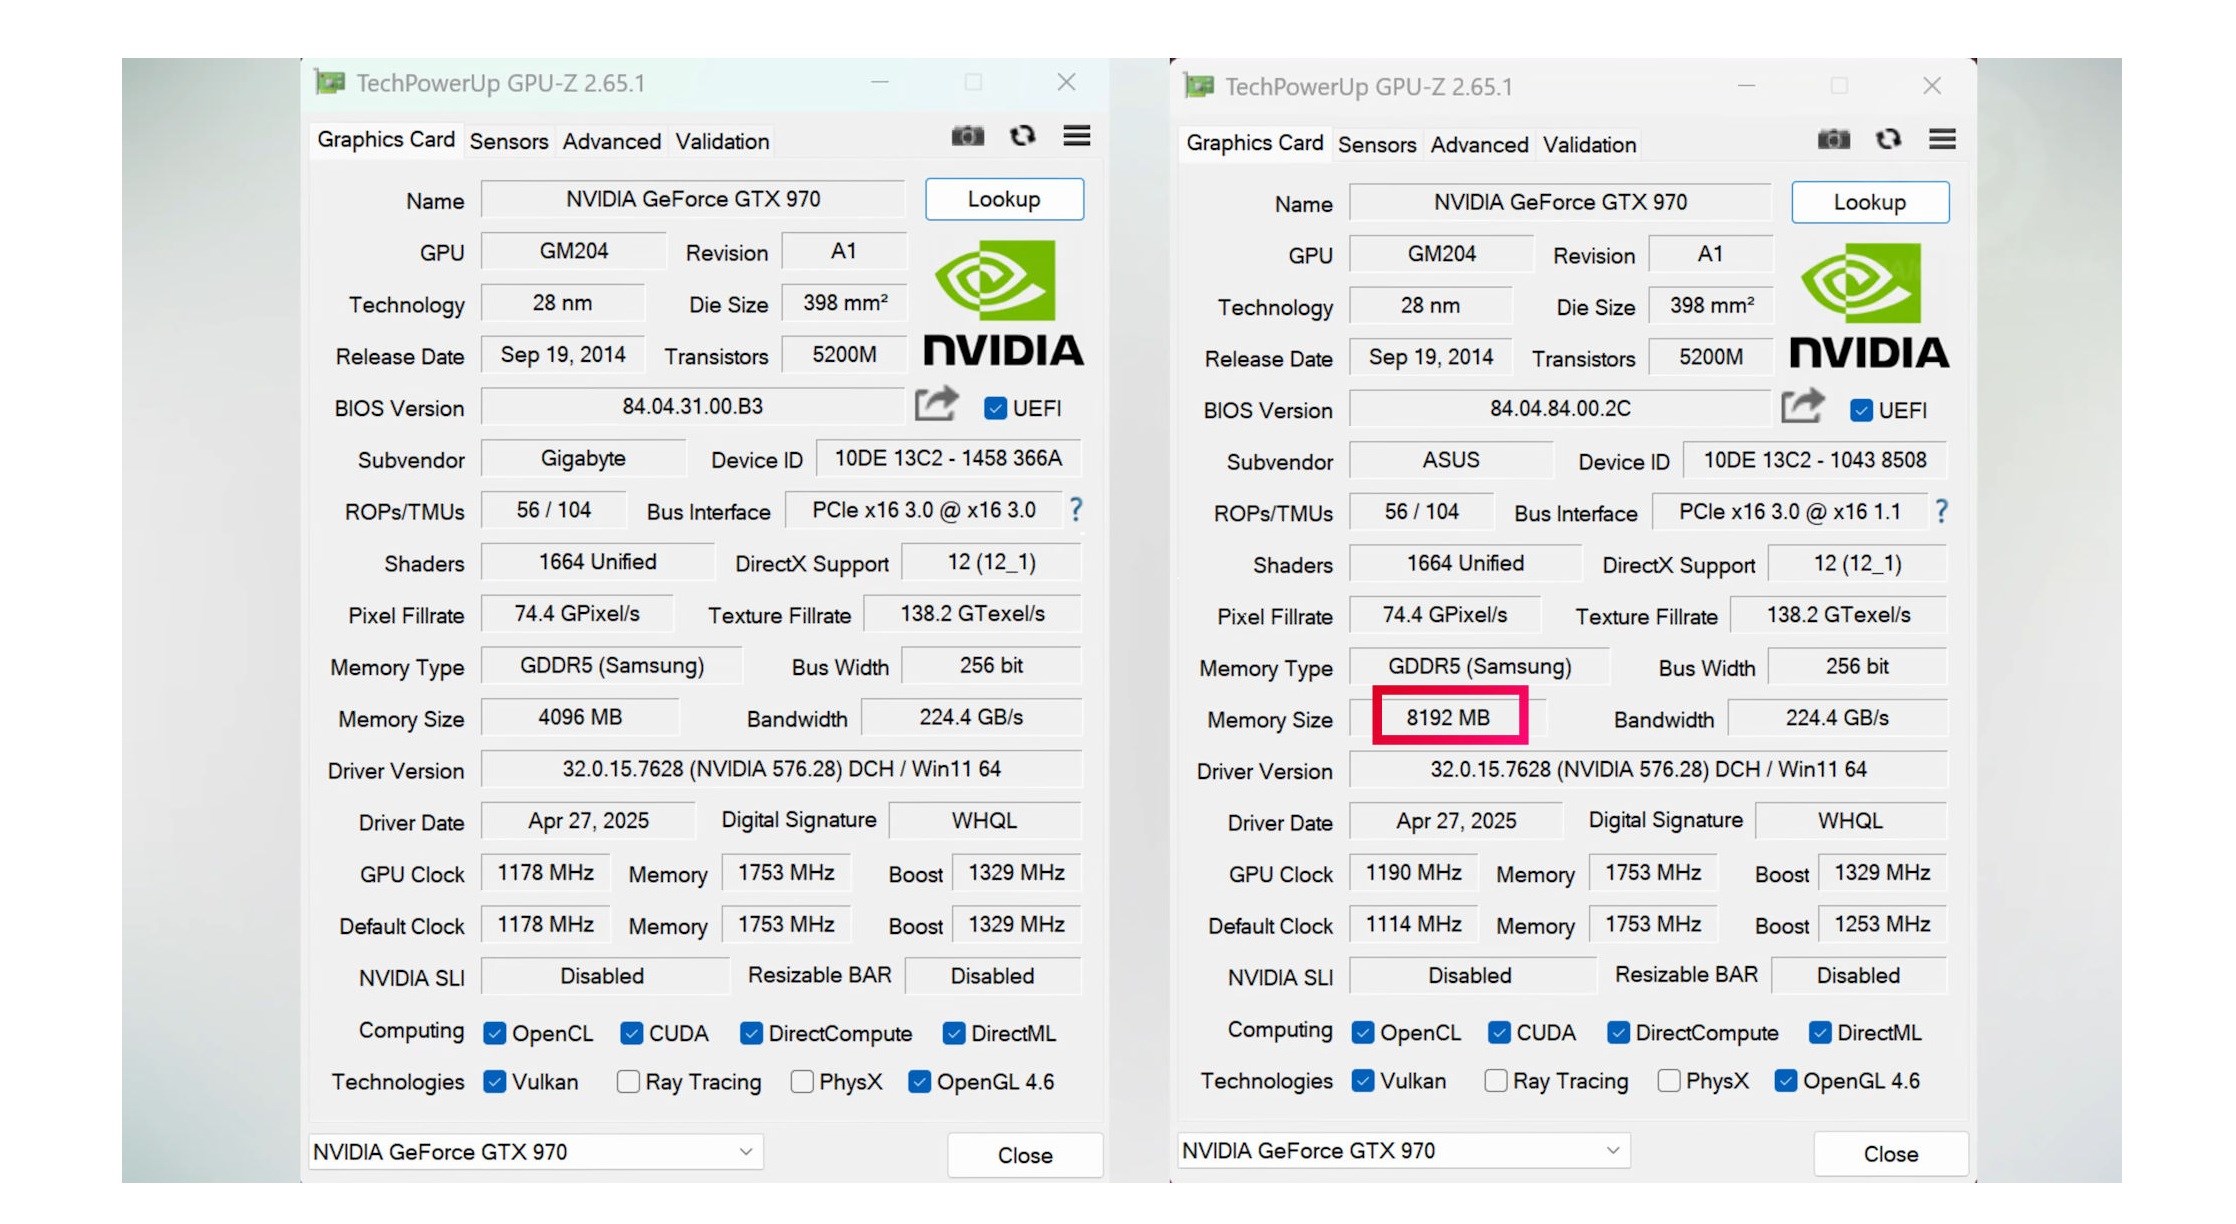Image resolution: width=2236 pixels, height=1224 pixels.
Task: Click Driver Version field in left window
Action: (x=781, y=769)
